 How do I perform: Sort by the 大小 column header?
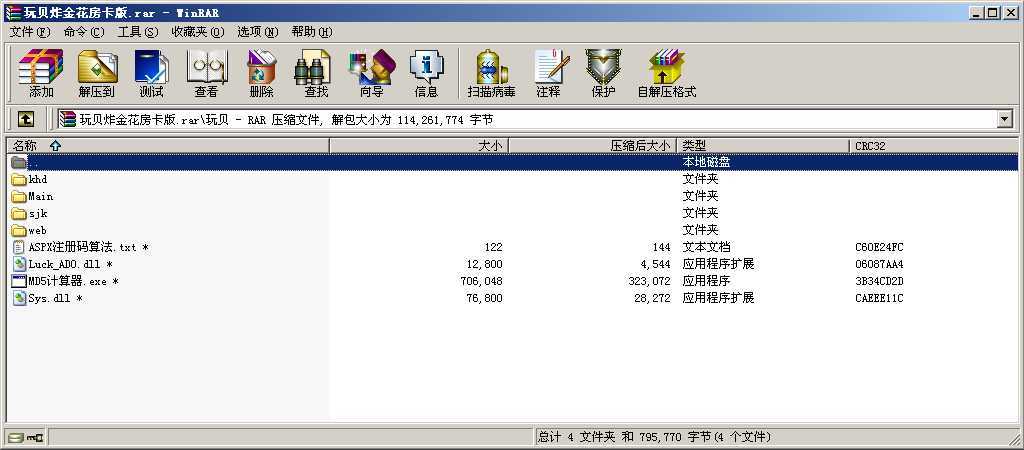click(x=419, y=146)
